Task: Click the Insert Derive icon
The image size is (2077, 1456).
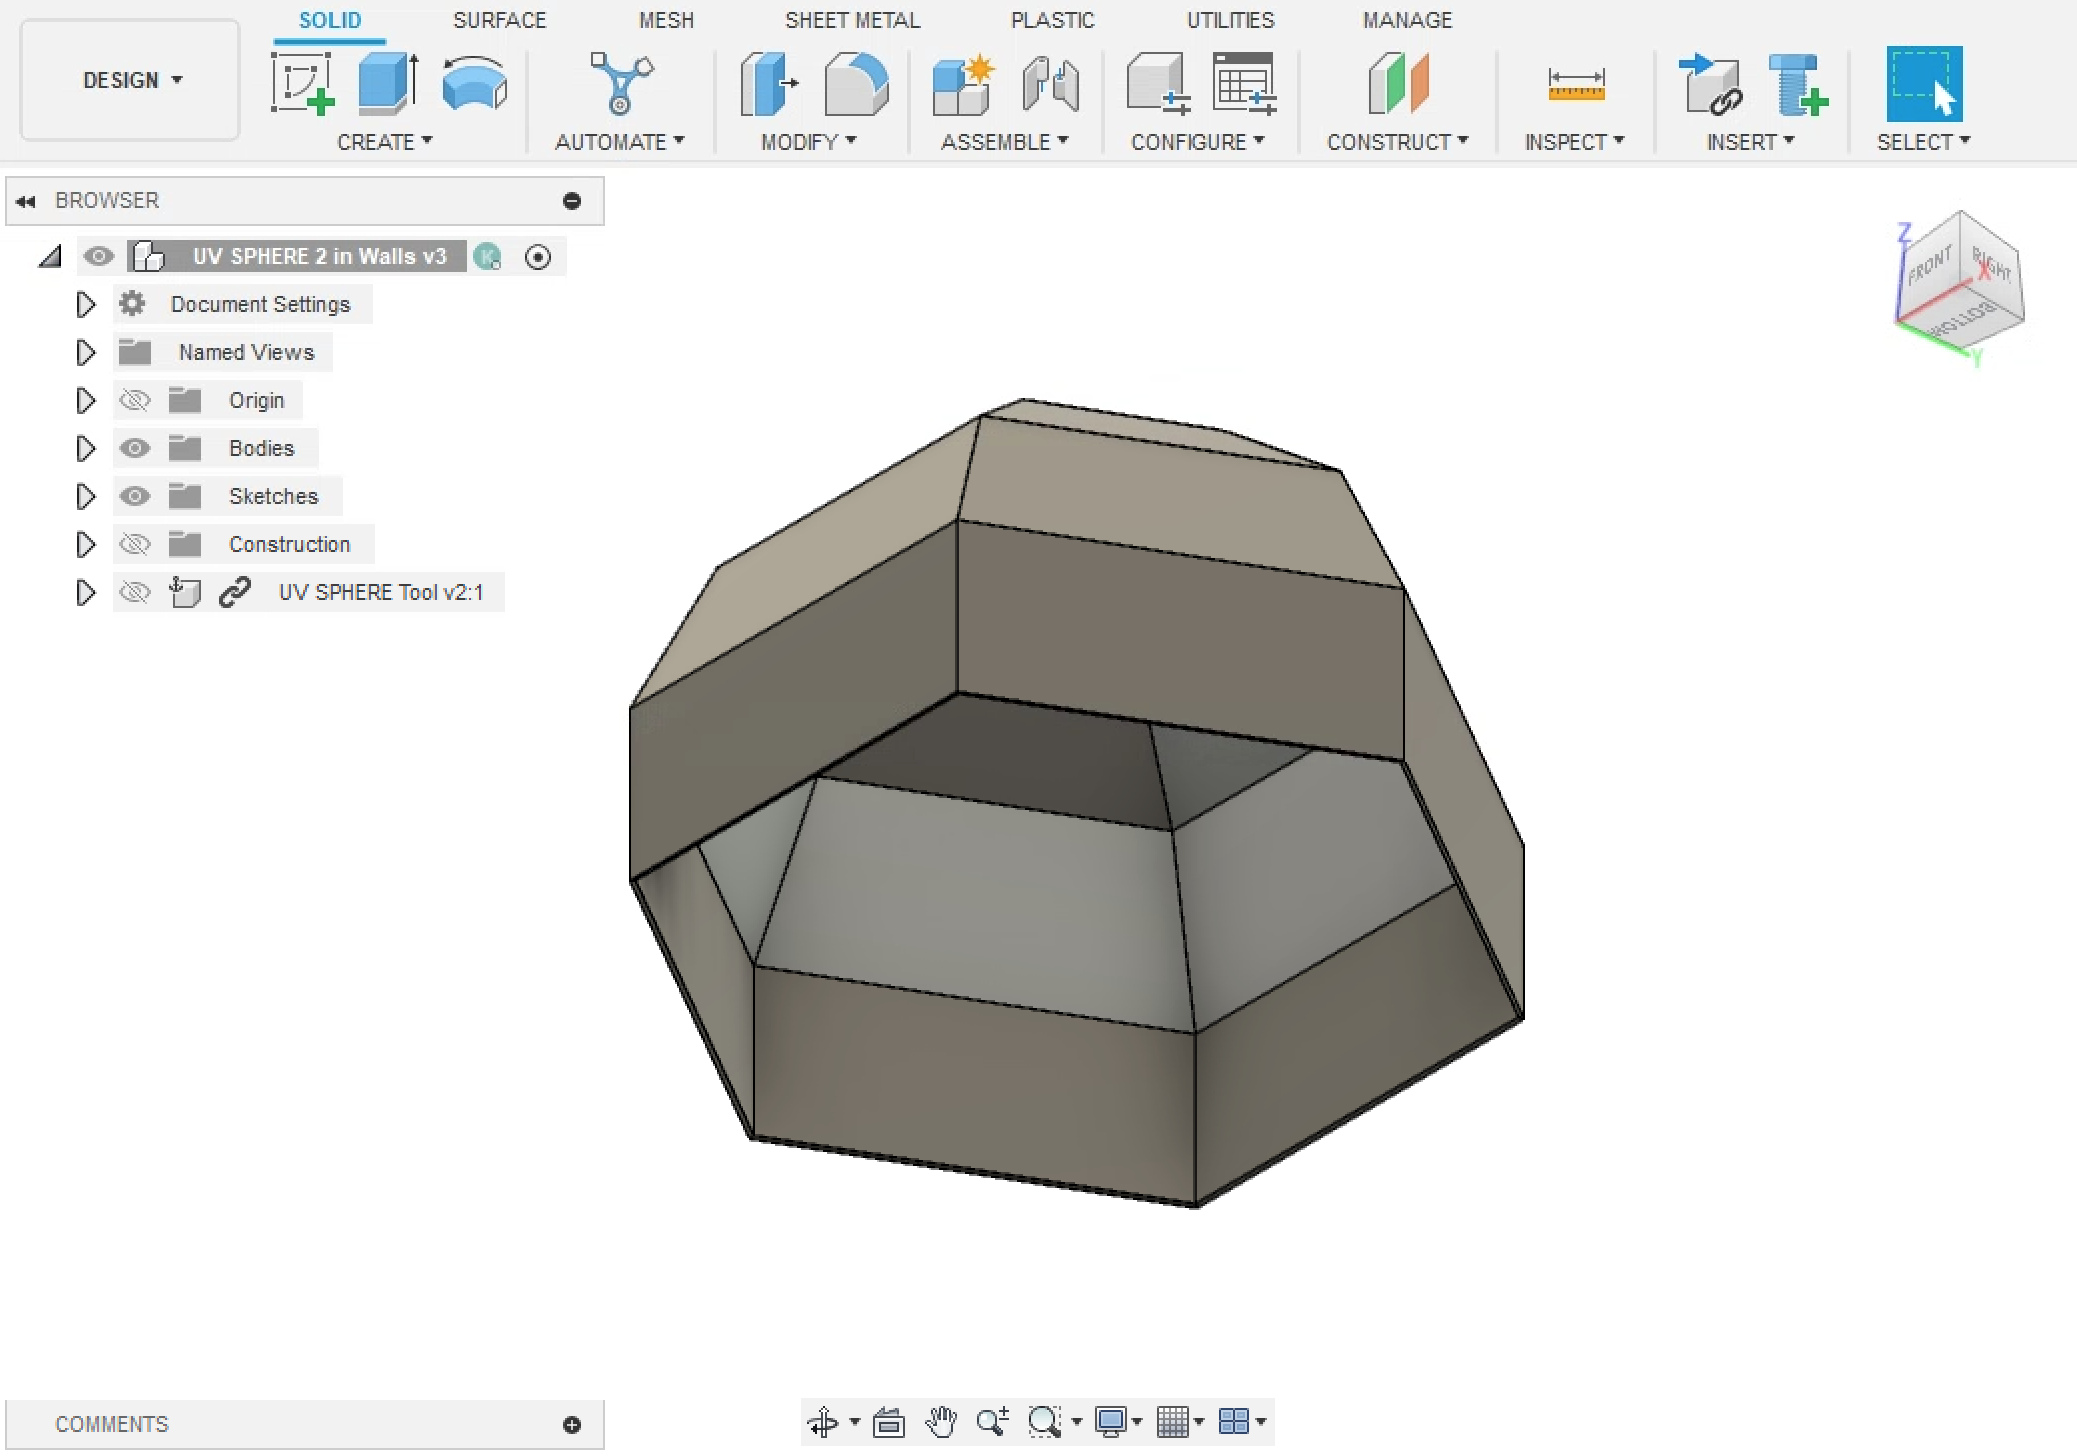Action: [x=1710, y=84]
